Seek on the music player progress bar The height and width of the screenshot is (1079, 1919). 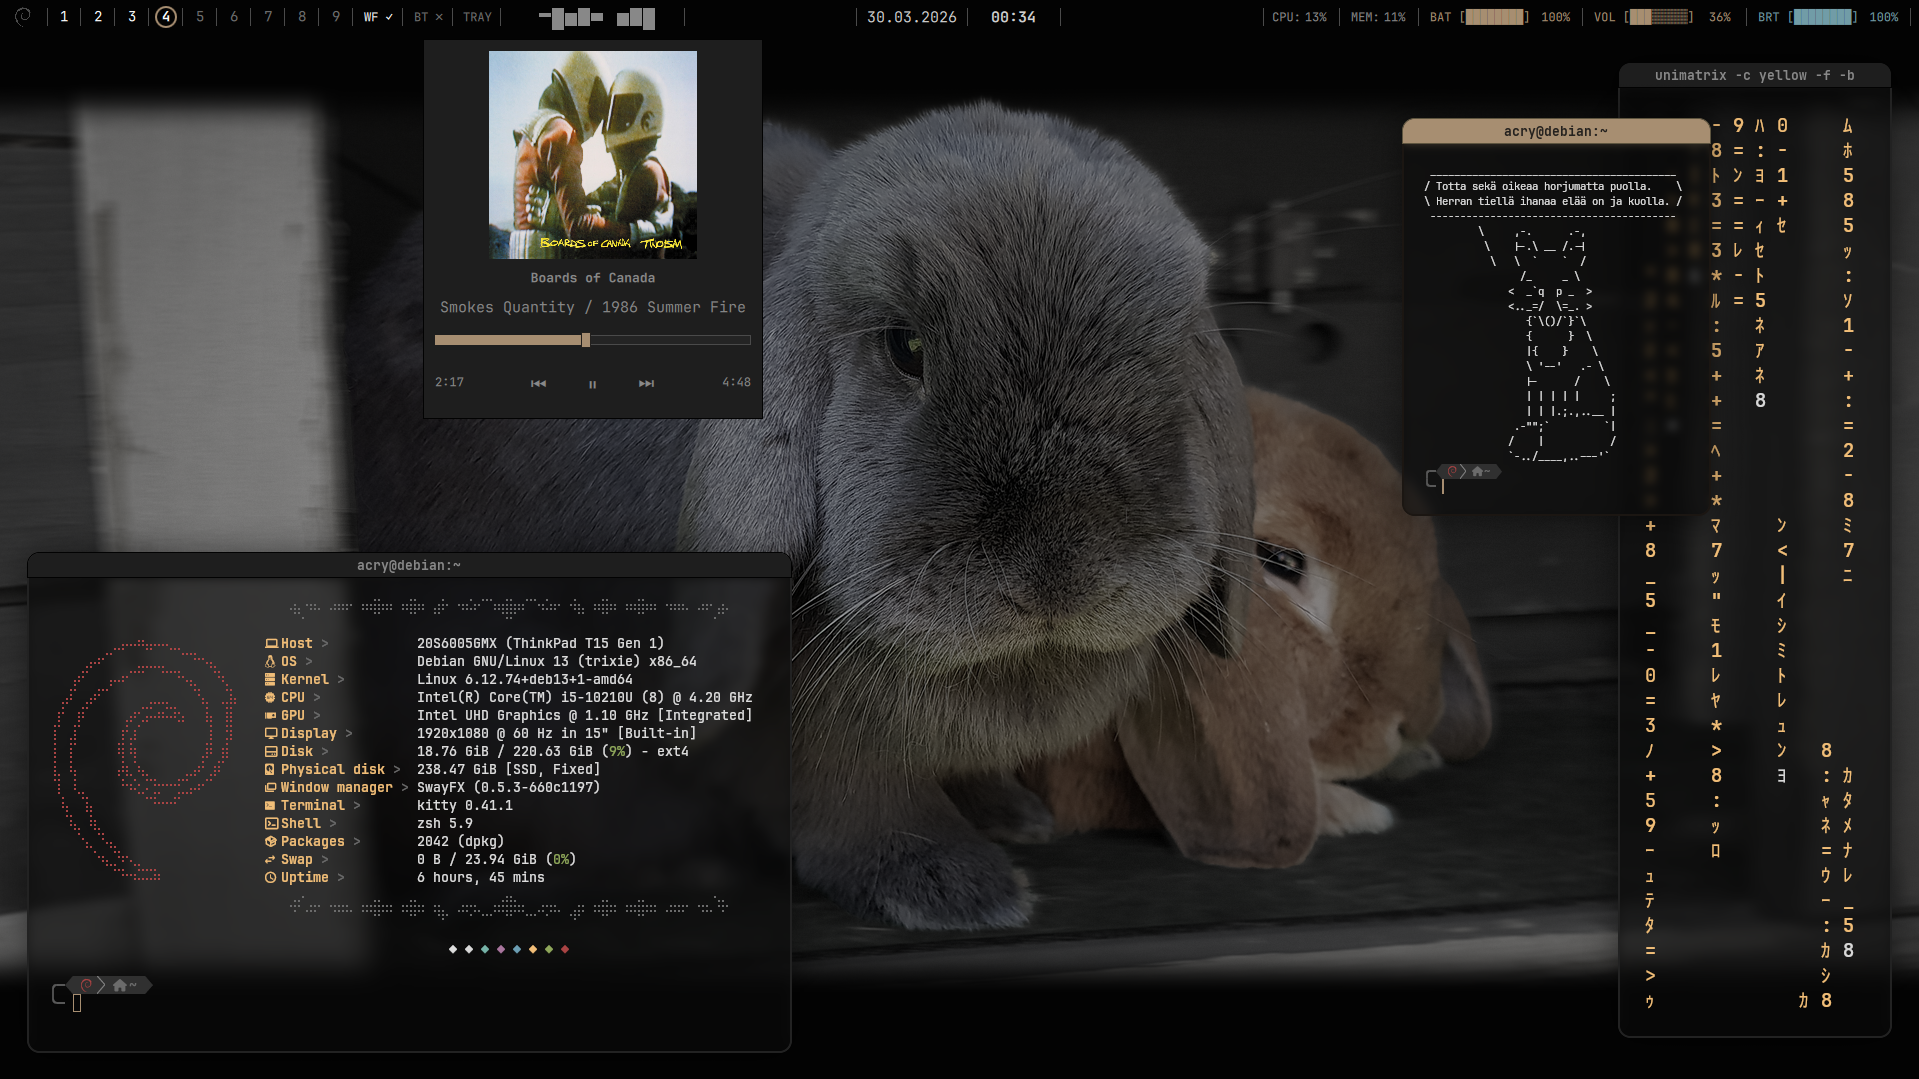click(x=593, y=340)
